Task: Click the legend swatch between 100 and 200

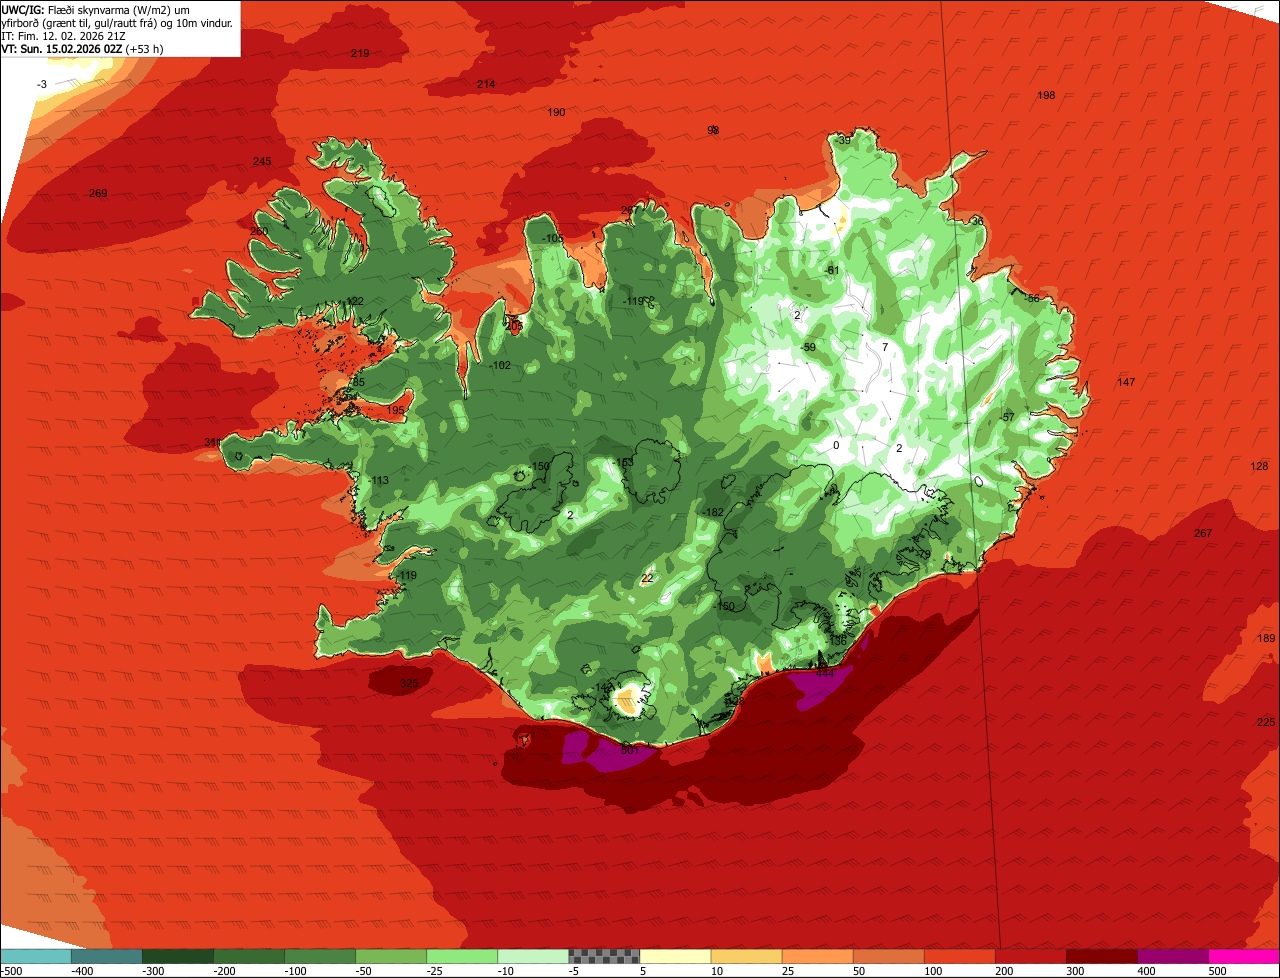Action: pos(959,956)
